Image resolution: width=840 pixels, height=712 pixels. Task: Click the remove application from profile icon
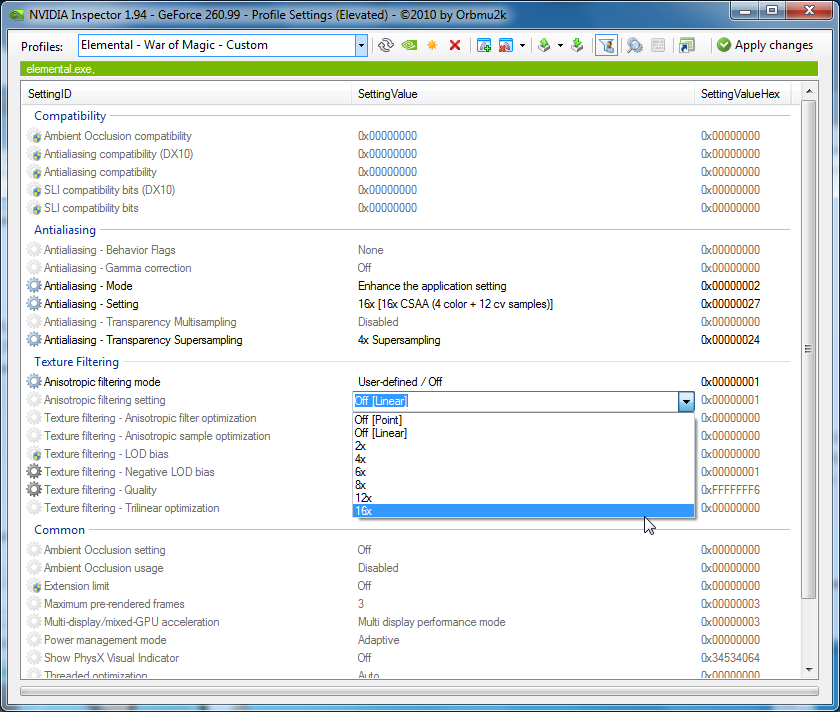(506, 45)
